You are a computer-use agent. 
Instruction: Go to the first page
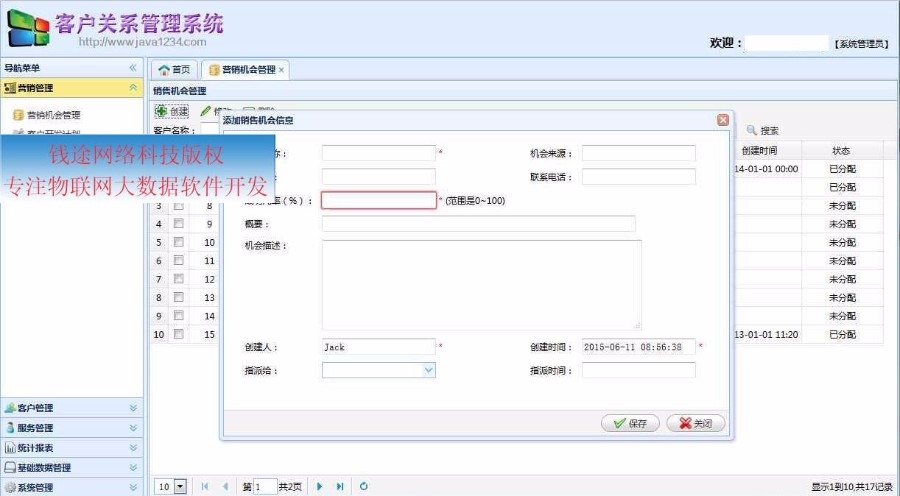coord(205,486)
